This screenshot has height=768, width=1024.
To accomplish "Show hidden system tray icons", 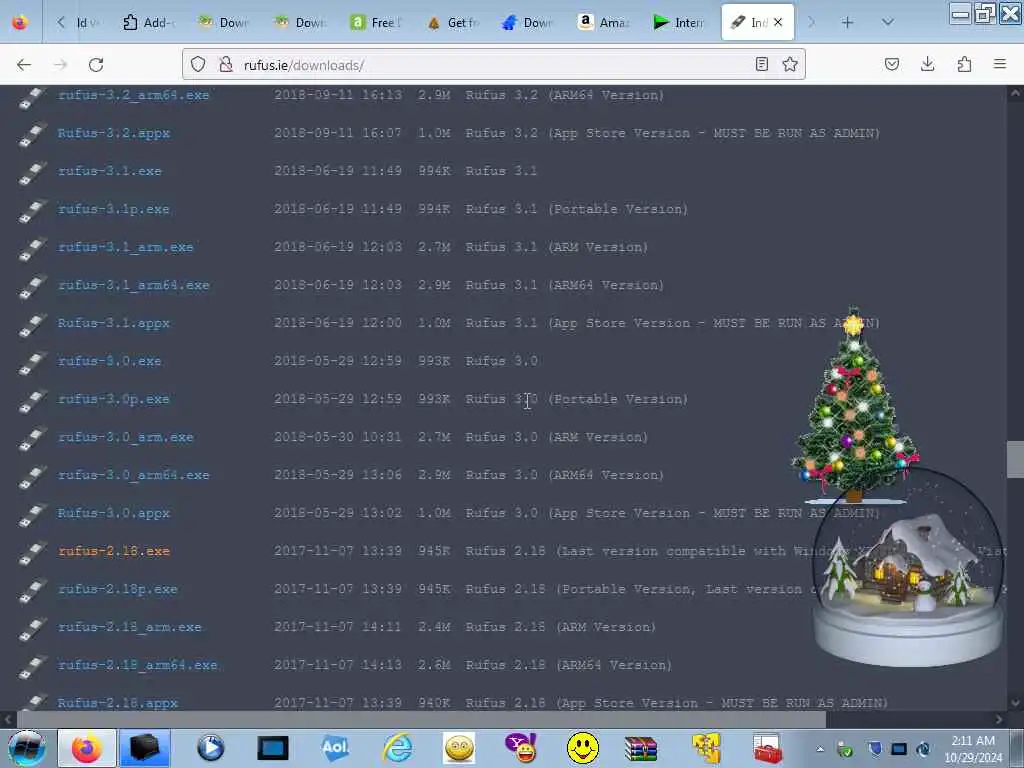I will (x=820, y=749).
